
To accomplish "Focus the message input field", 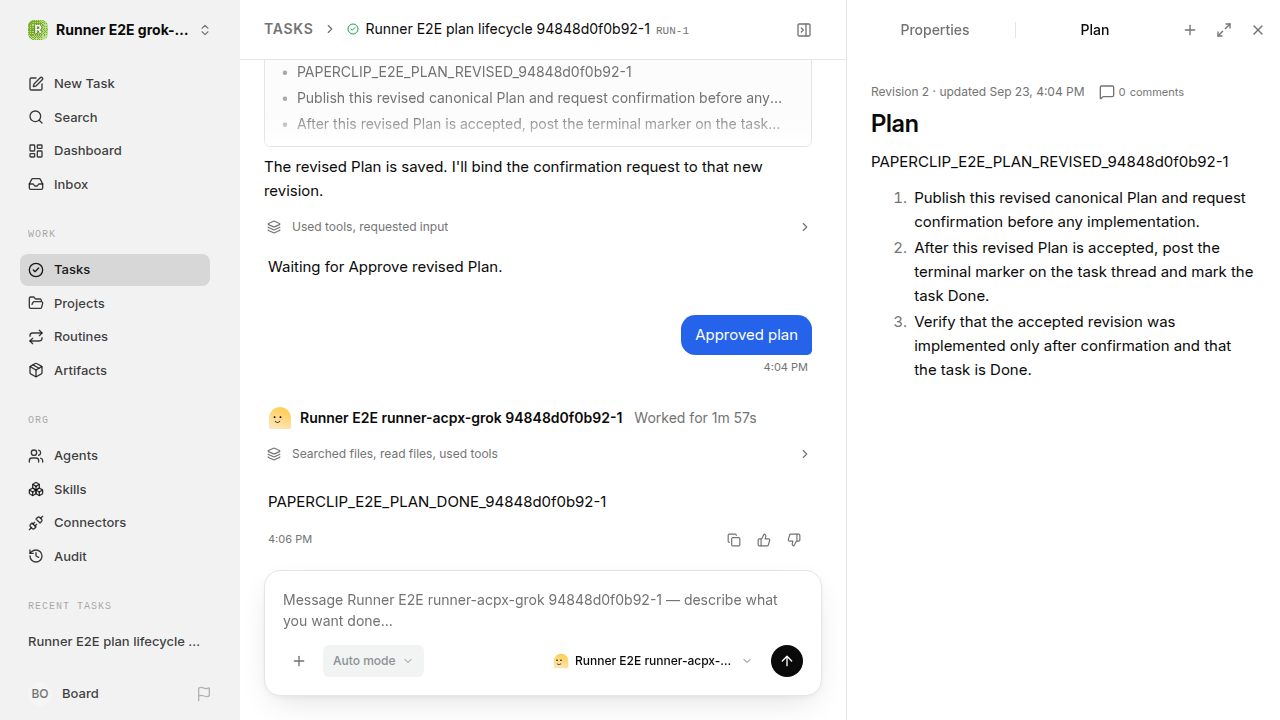I will 542,609.
